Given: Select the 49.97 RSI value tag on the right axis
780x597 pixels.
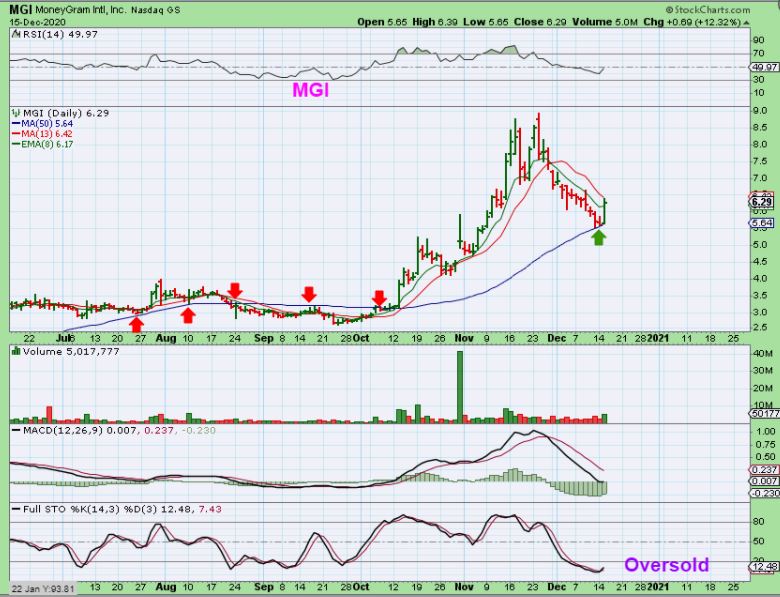Looking at the screenshot, I should (x=765, y=67).
